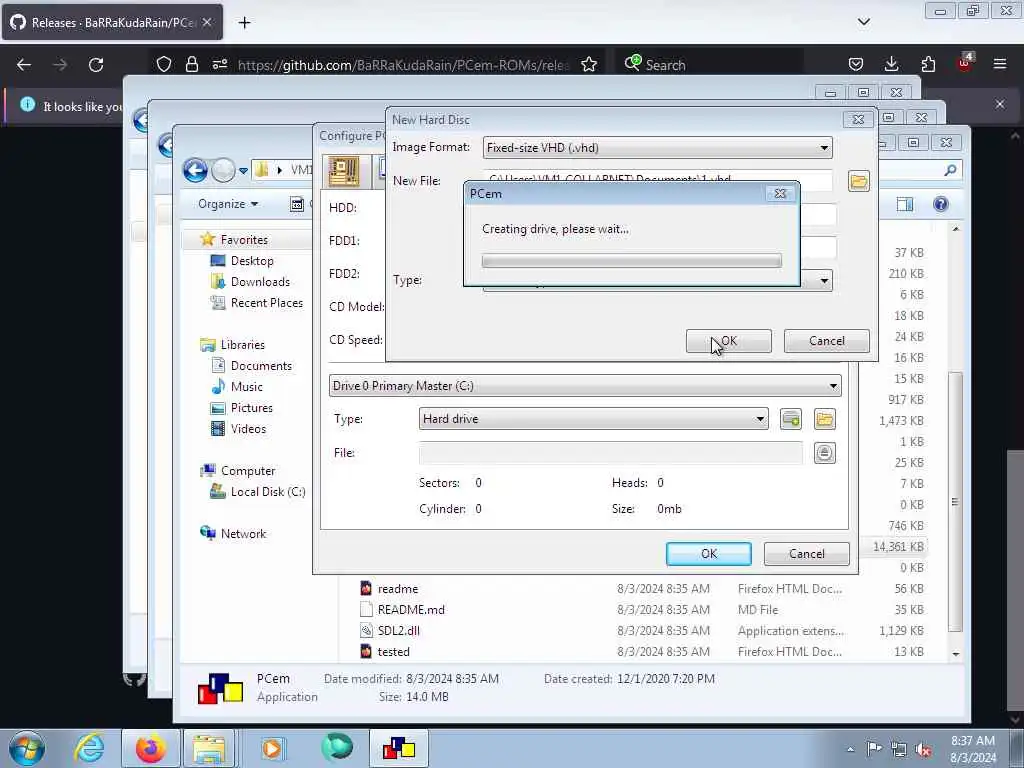Image resolution: width=1024 pixels, height=768 pixels.
Task: Click the drive File path field
Action: (611, 453)
